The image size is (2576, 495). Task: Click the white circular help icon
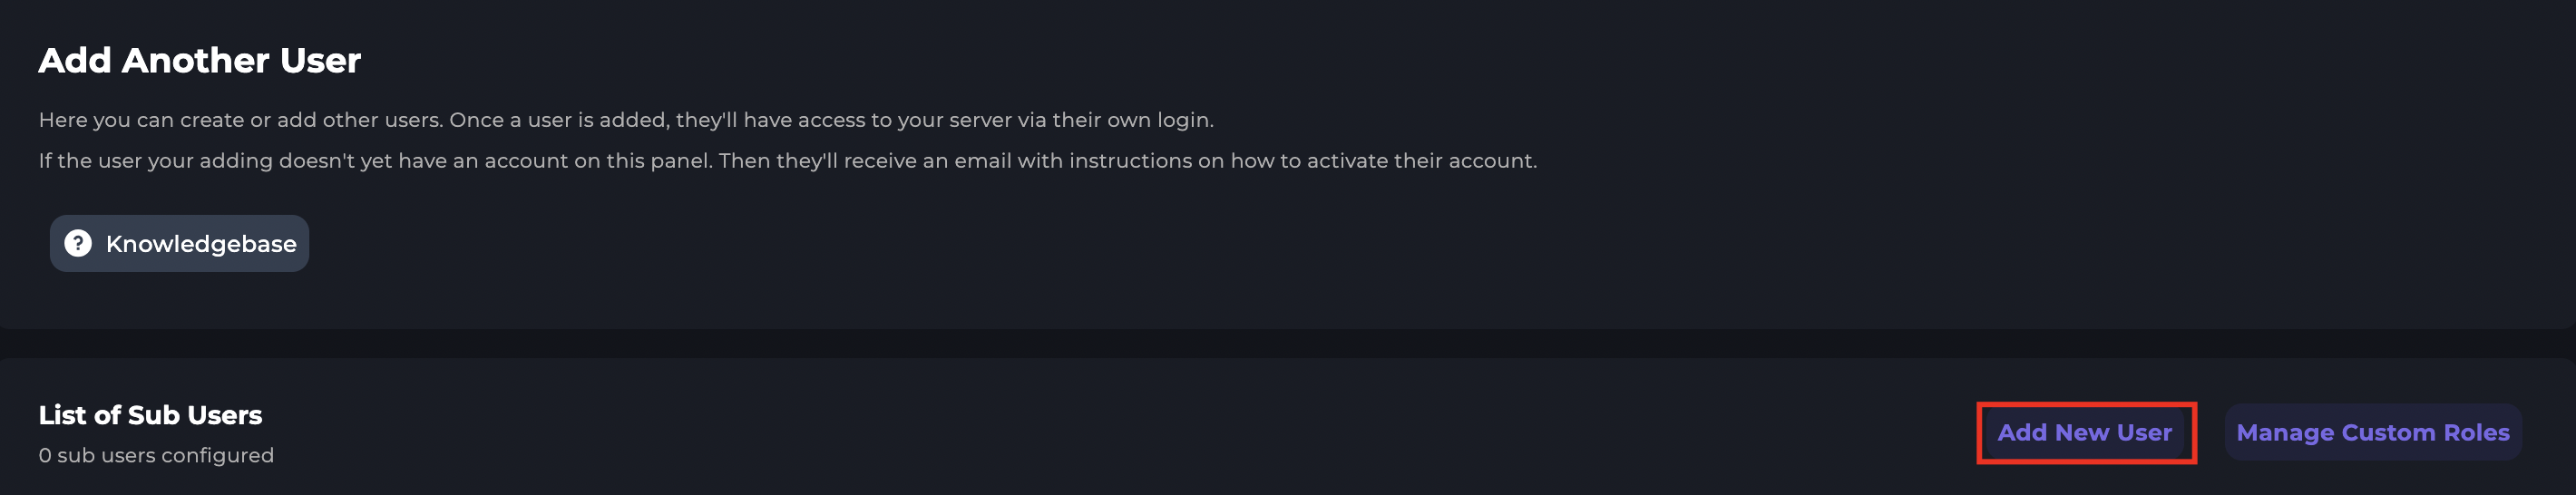pyautogui.click(x=78, y=243)
